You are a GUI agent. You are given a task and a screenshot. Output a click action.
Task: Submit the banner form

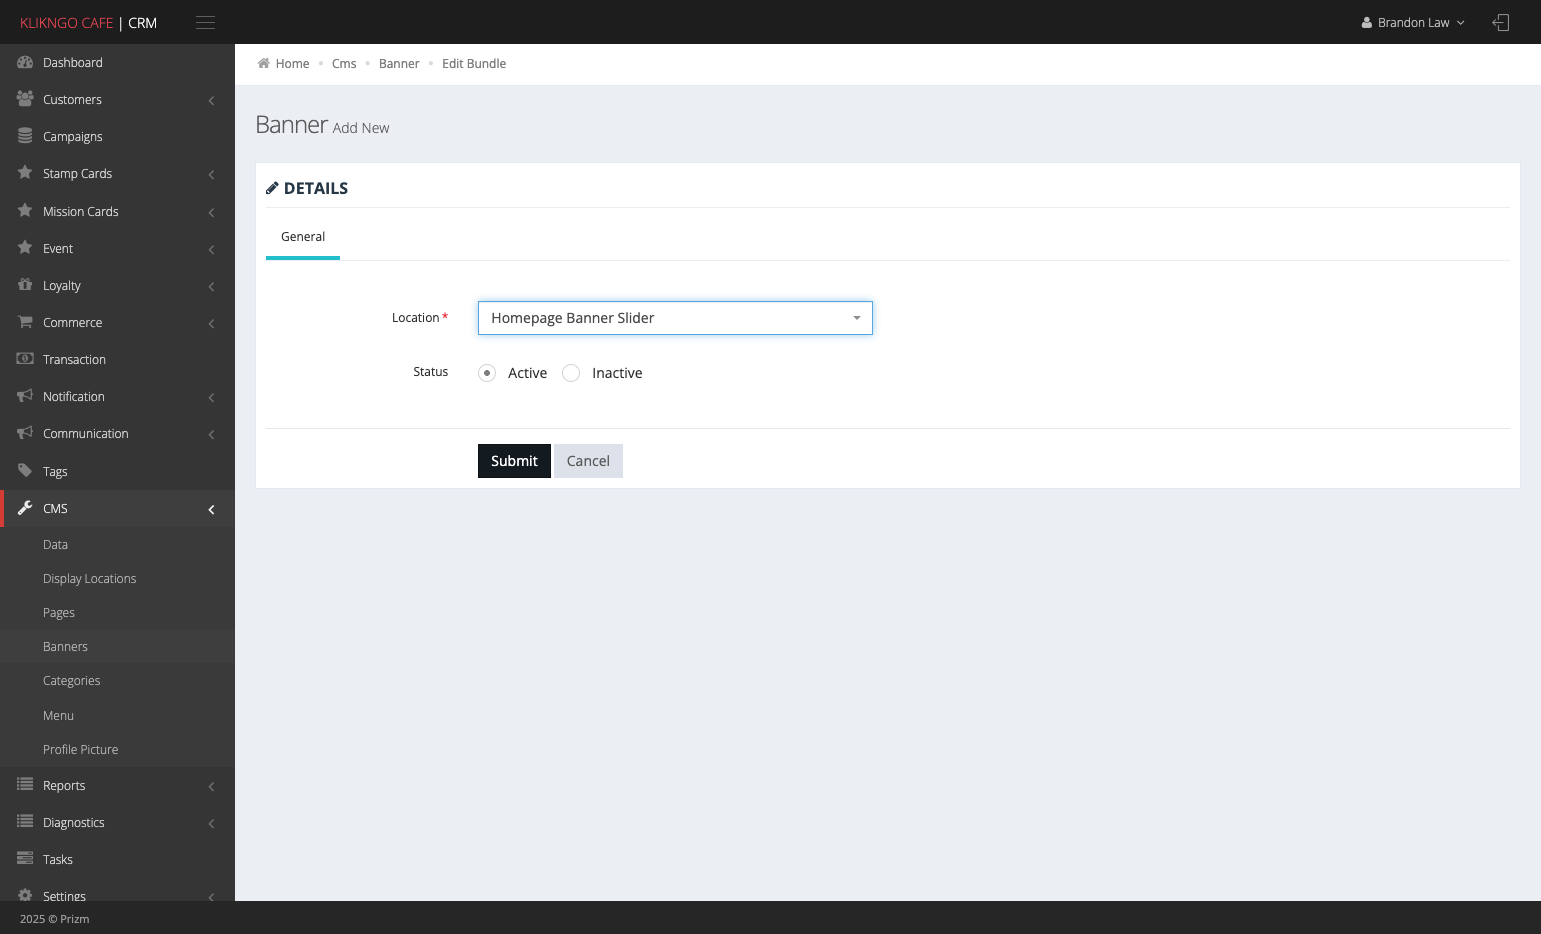click(x=514, y=461)
